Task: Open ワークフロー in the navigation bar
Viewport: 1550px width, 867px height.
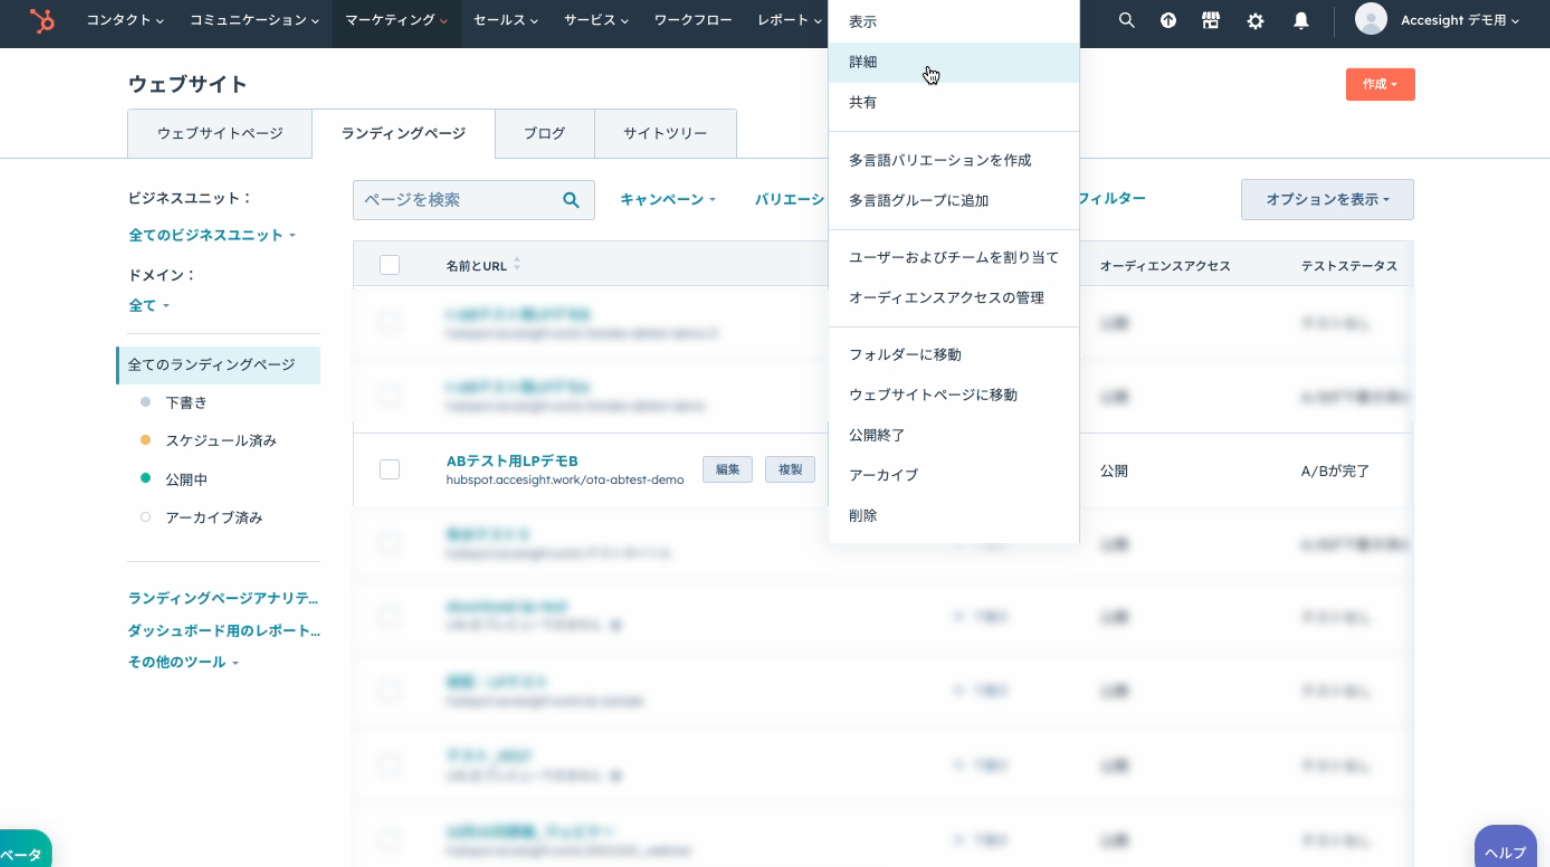Action: [x=693, y=20]
